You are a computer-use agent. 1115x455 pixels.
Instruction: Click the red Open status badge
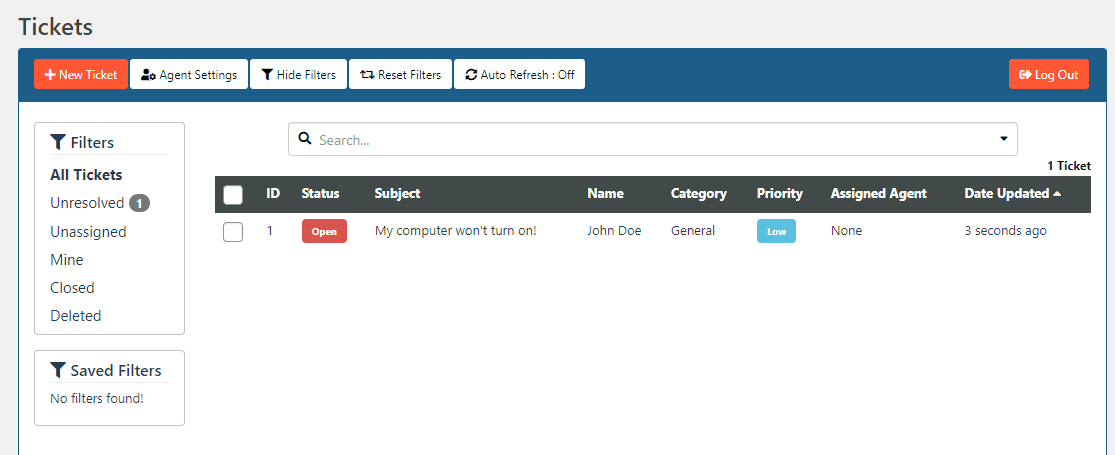324,232
